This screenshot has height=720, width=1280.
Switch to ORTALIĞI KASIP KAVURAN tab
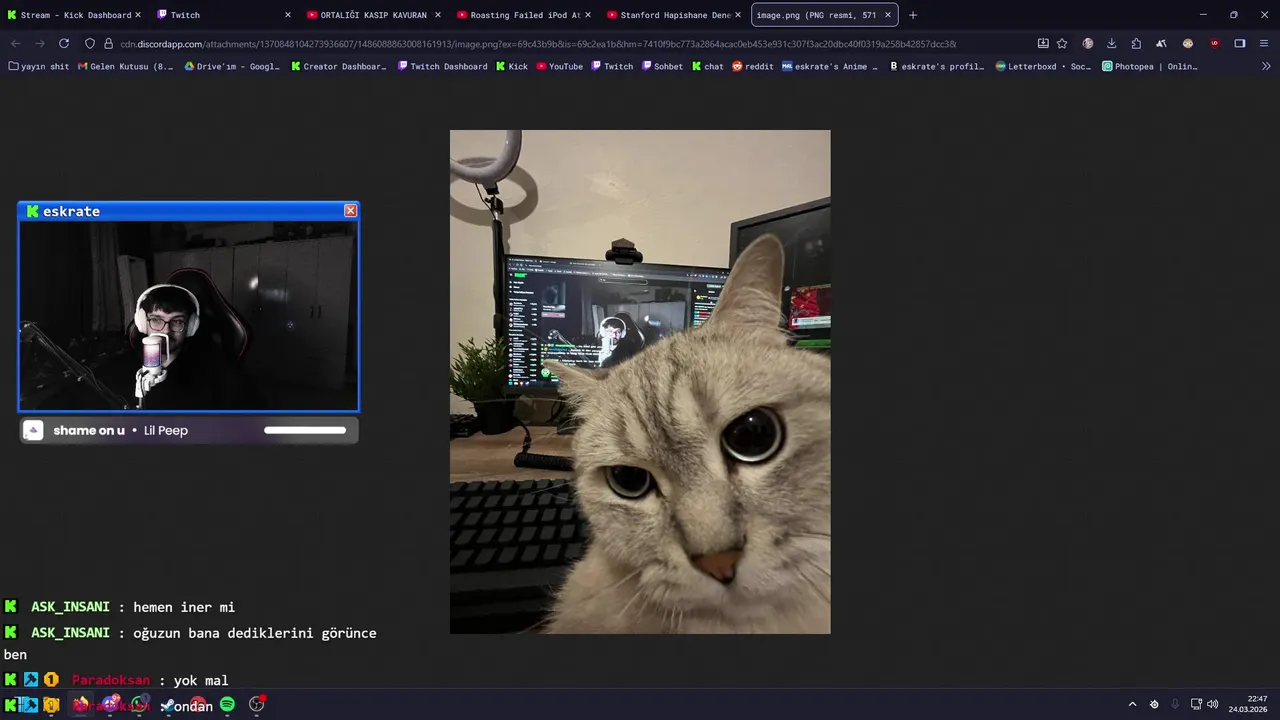tap(374, 15)
